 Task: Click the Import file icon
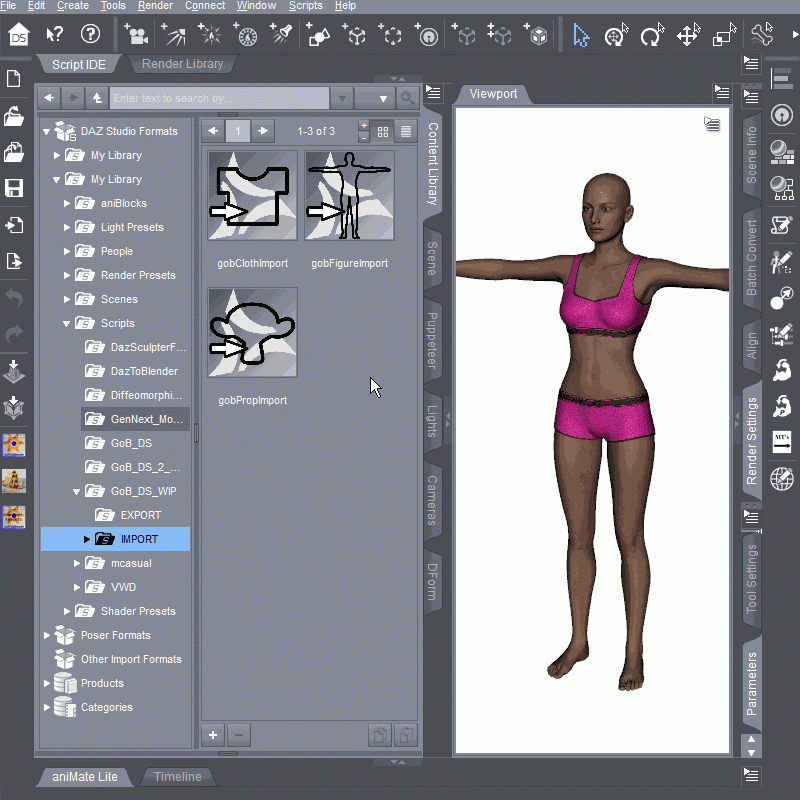click(x=14, y=225)
